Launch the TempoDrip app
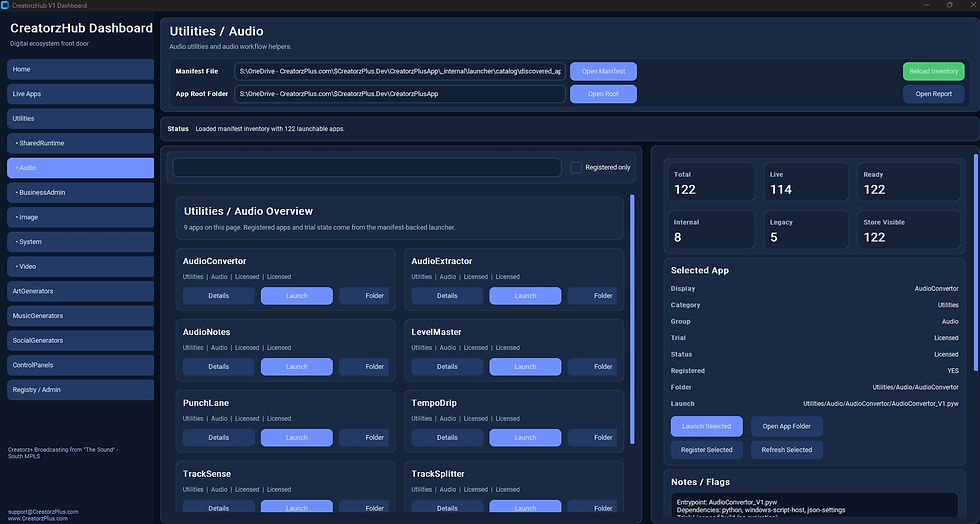980x524 pixels. point(525,438)
